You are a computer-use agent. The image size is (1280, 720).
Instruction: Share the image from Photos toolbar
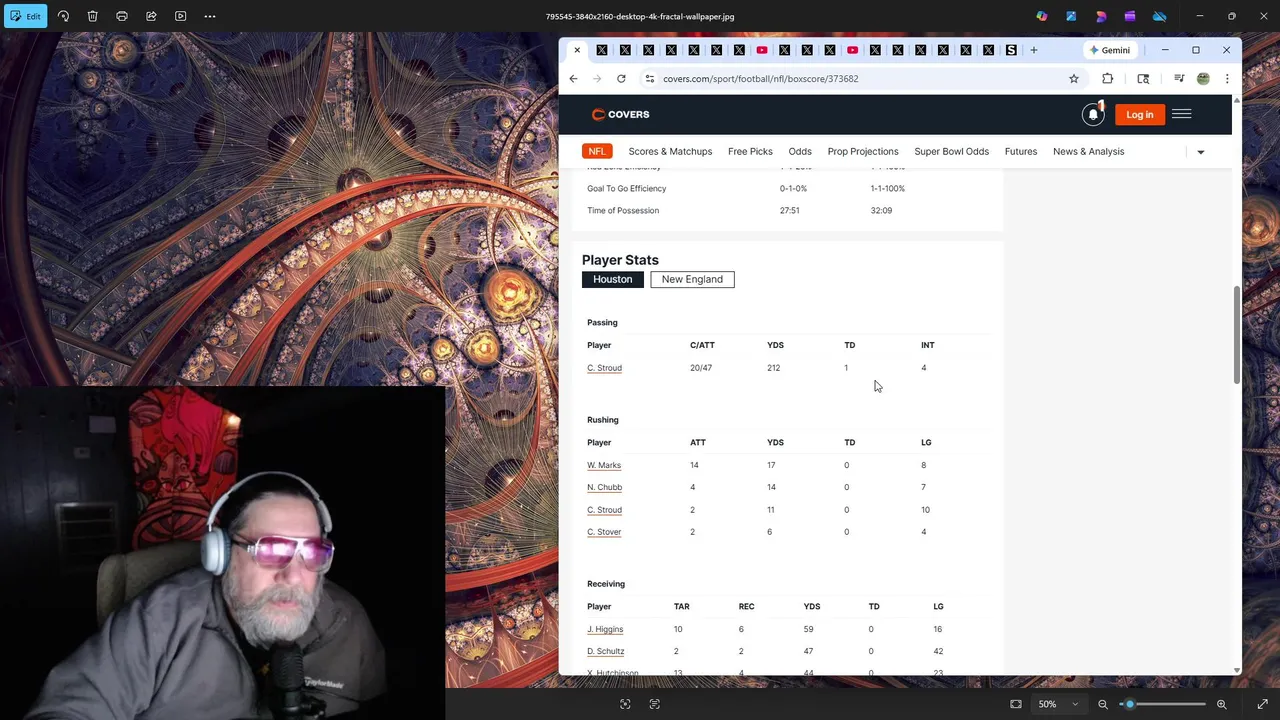[151, 16]
